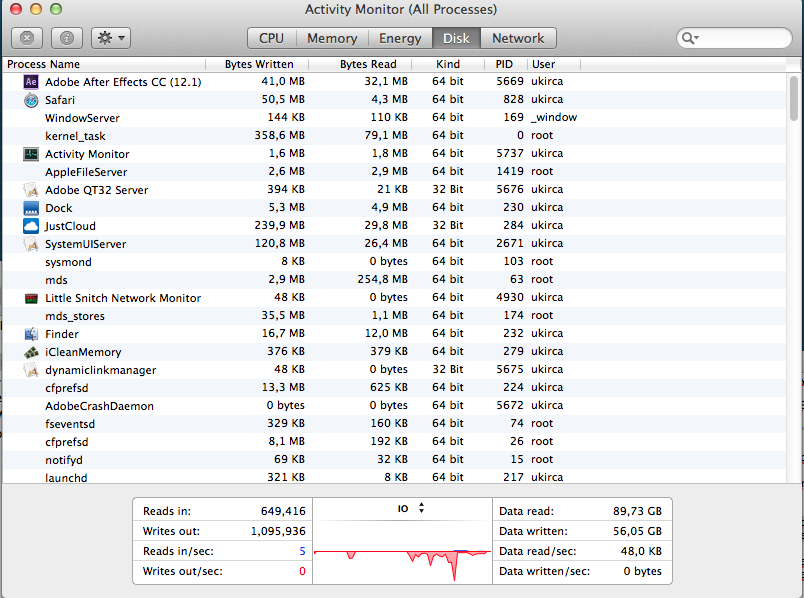This screenshot has width=804, height=598.
Task: Select the Adobe After Effects icon
Action: click(31, 82)
